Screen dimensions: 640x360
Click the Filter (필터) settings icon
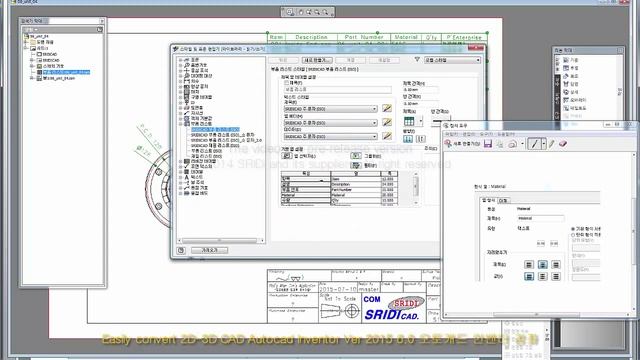click(356, 165)
